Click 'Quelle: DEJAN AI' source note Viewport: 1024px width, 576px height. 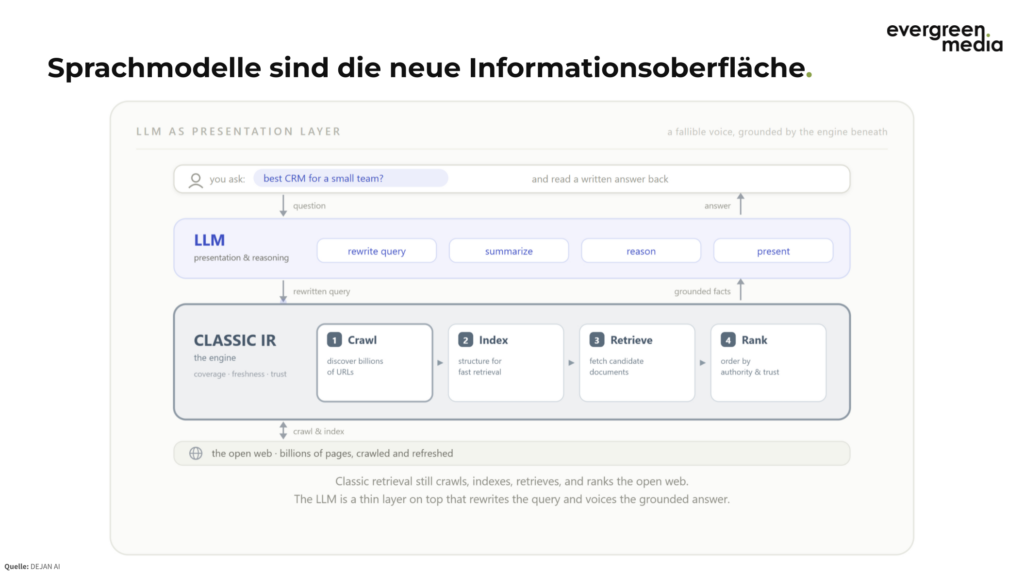click(x=32, y=567)
